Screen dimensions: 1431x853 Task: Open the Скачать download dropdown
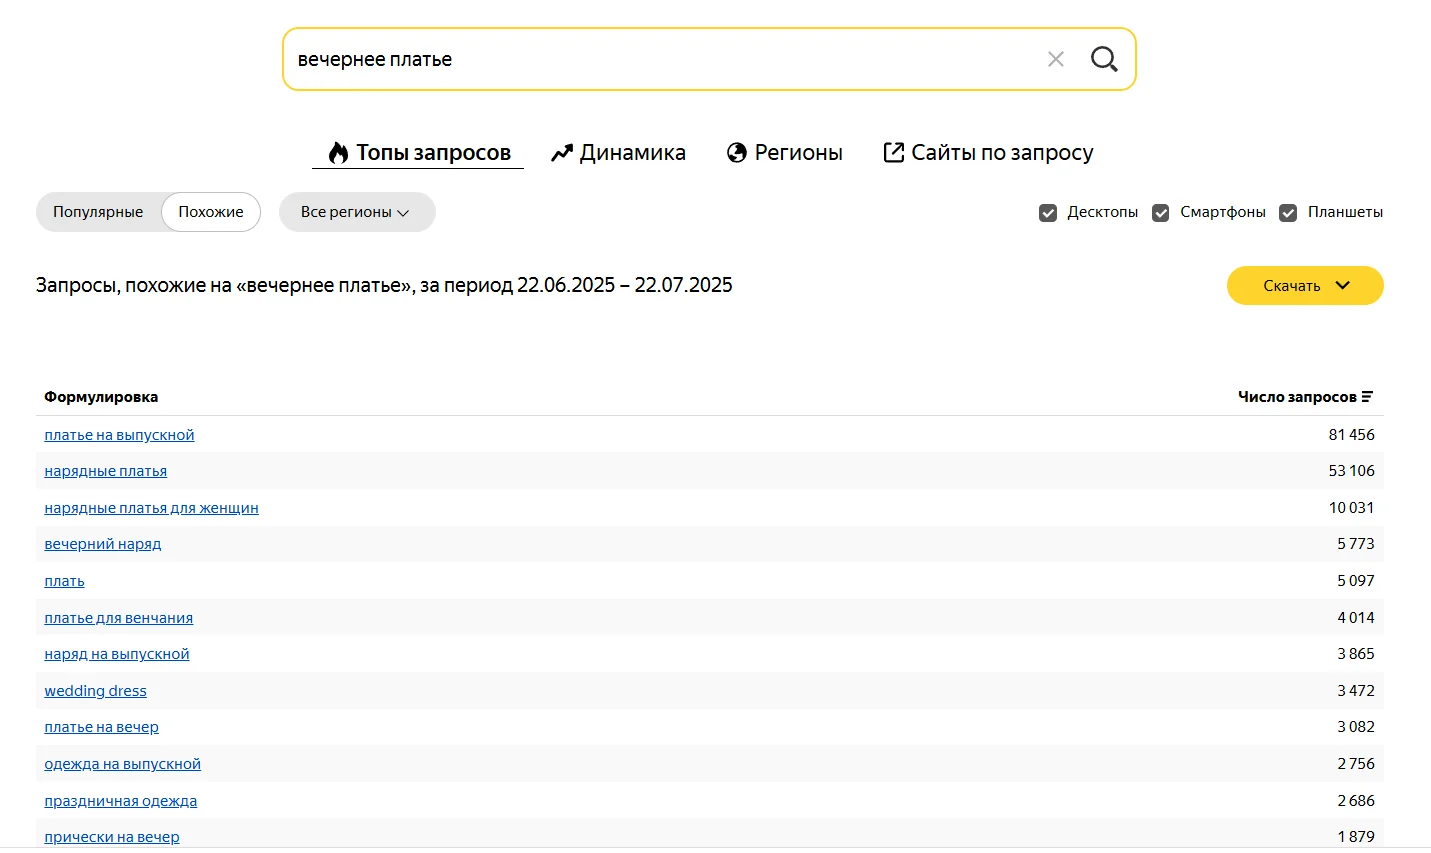tap(1305, 286)
